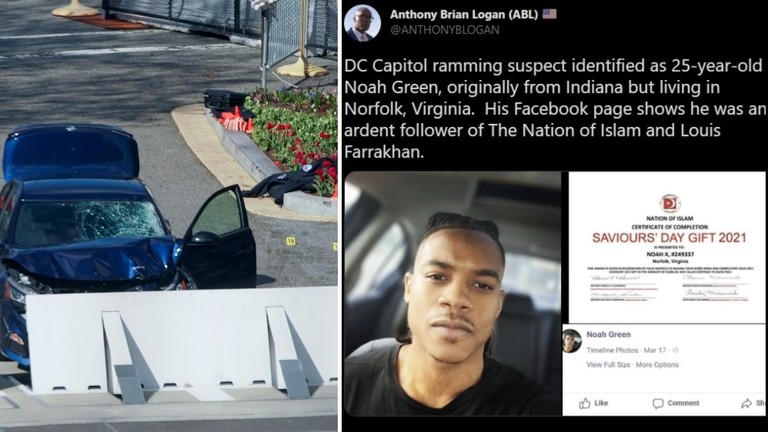Click the Comment label
Screen dimensions: 768x432
(x=683, y=403)
